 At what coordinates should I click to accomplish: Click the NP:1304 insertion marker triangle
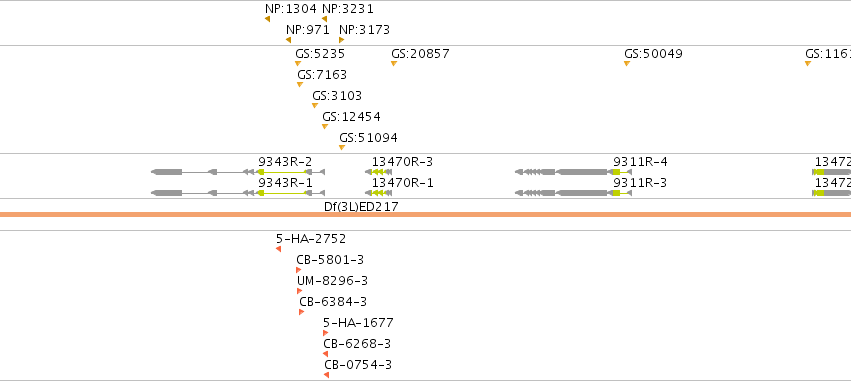[268, 19]
